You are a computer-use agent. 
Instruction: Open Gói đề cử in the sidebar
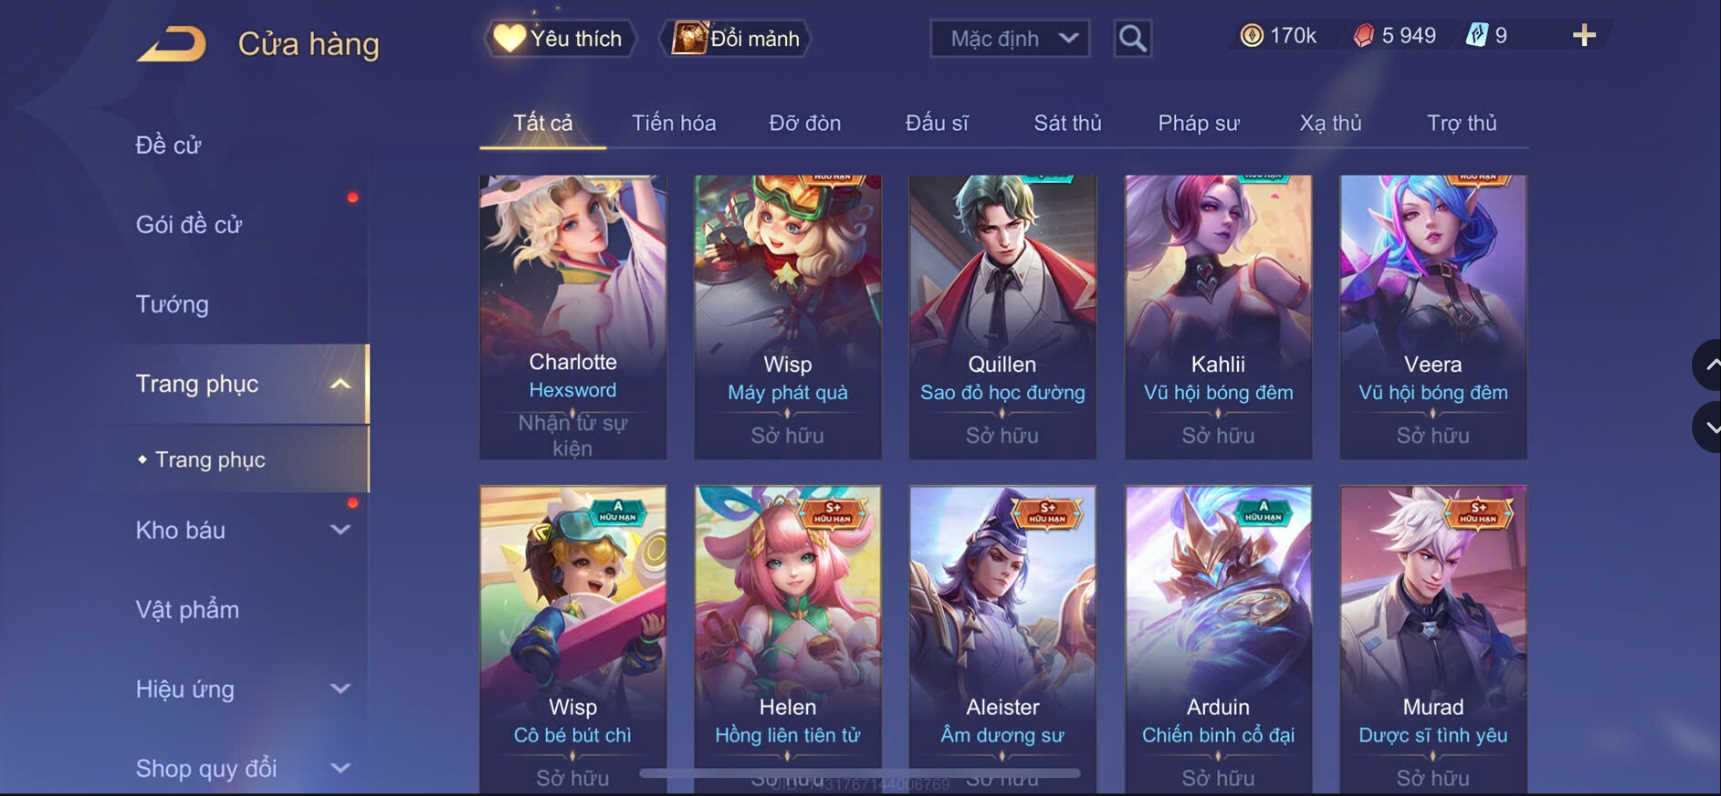(x=188, y=225)
